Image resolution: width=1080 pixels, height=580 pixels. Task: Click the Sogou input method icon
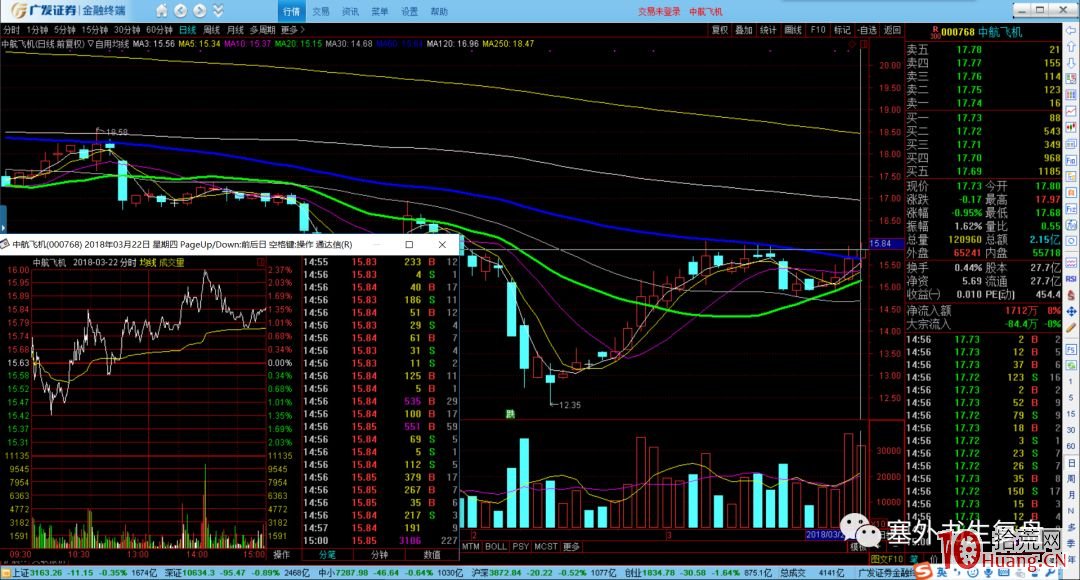tap(925, 572)
